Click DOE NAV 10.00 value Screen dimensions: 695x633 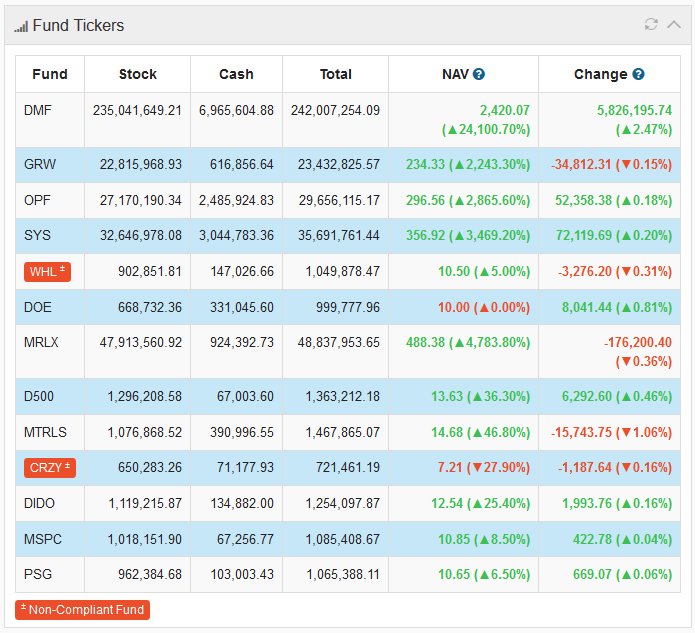(x=454, y=308)
